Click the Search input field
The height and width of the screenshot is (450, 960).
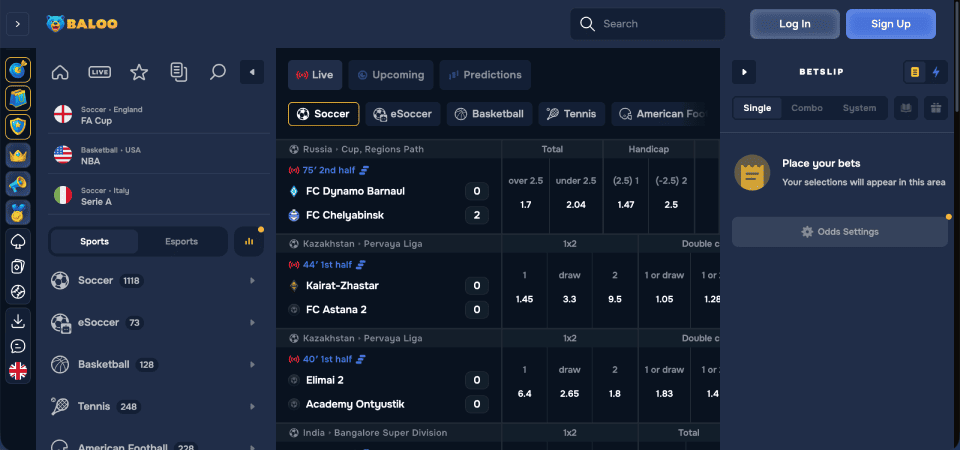click(x=648, y=24)
